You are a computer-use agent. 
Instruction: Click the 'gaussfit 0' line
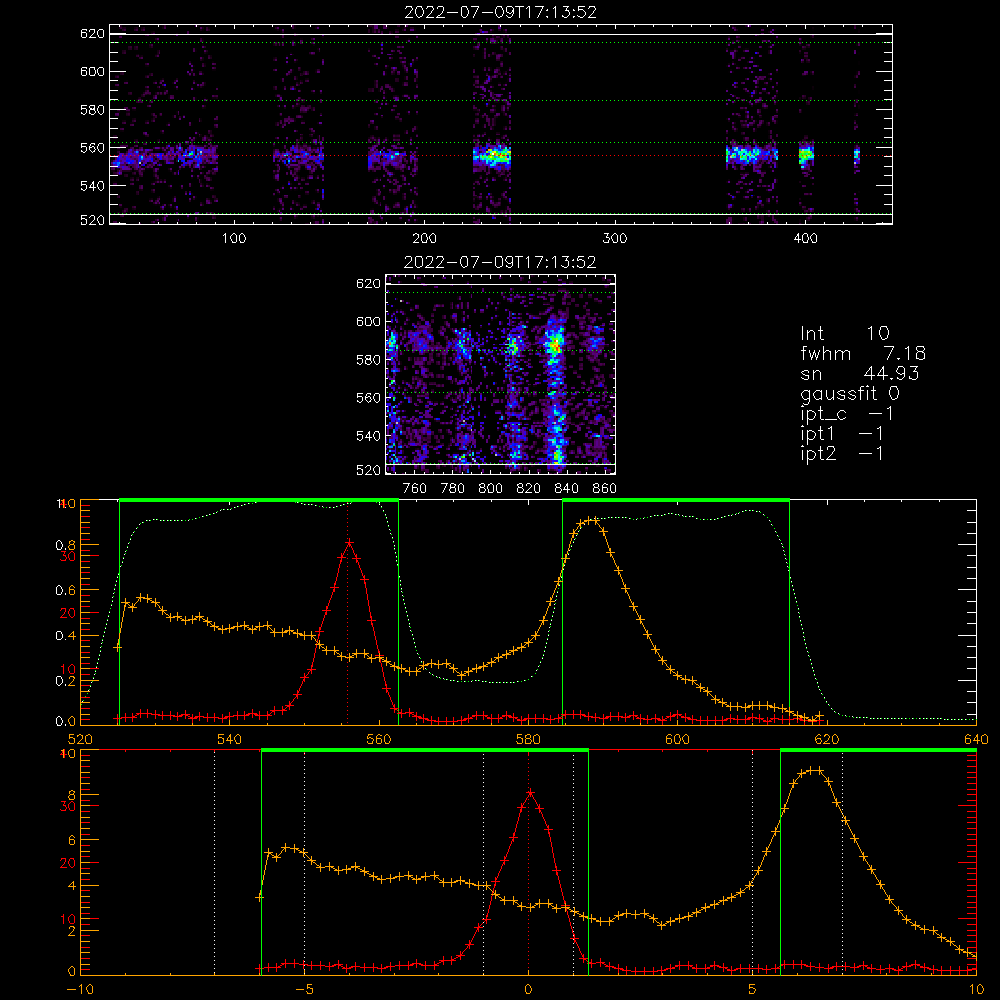(850, 393)
